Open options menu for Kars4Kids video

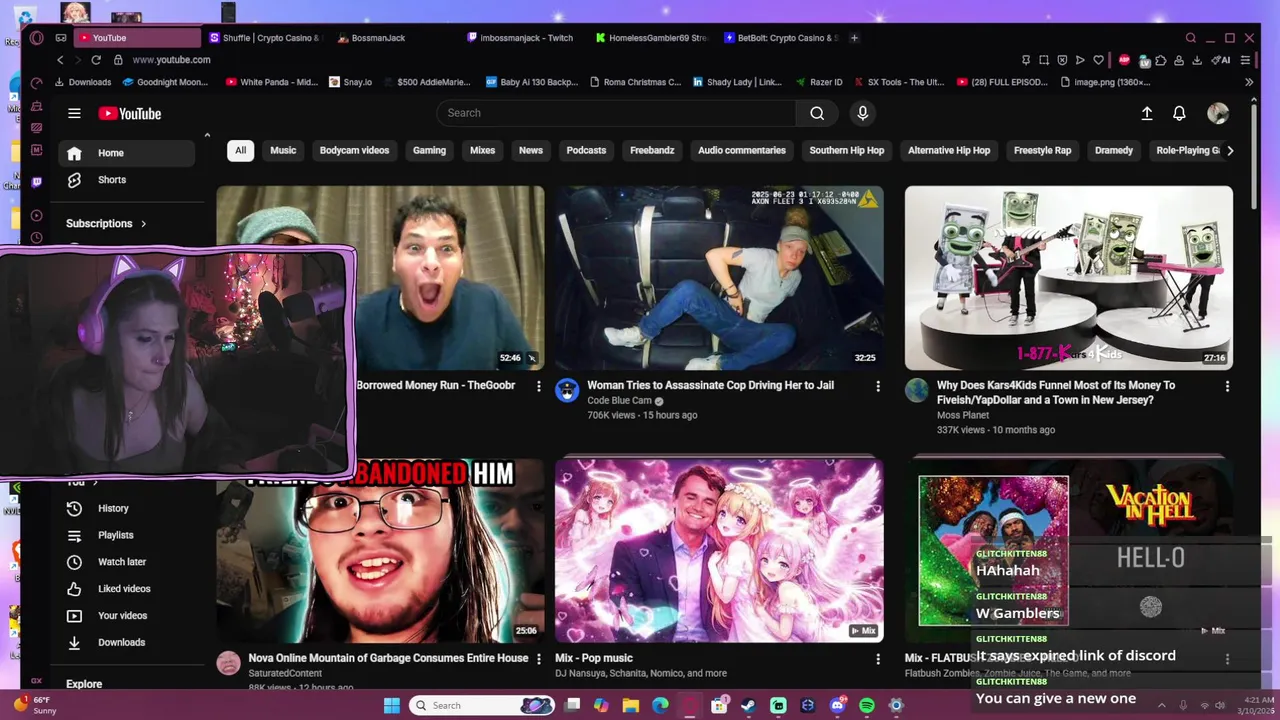pos(1227,386)
